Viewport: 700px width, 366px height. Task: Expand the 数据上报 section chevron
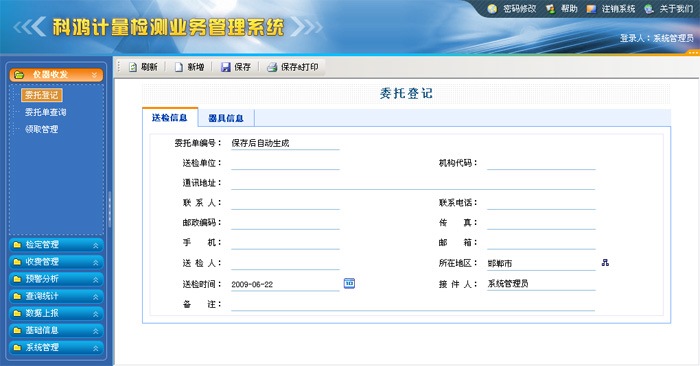point(96,314)
